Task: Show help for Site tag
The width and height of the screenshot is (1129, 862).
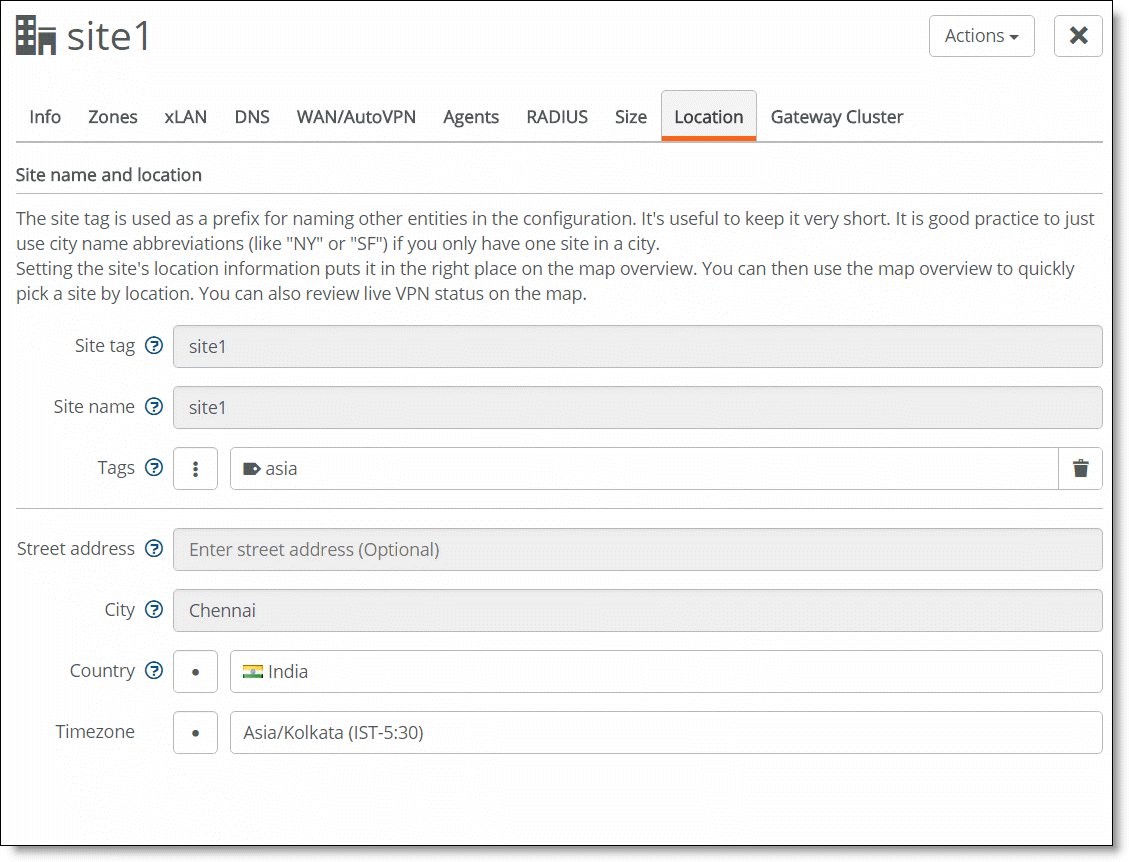Action: tap(154, 346)
